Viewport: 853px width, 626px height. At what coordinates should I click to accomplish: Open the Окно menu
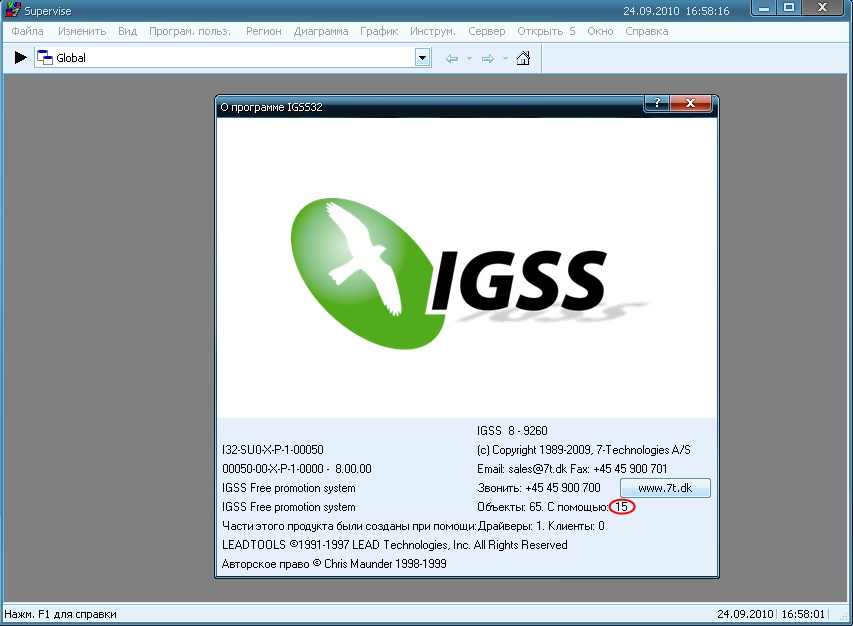coord(600,31)
